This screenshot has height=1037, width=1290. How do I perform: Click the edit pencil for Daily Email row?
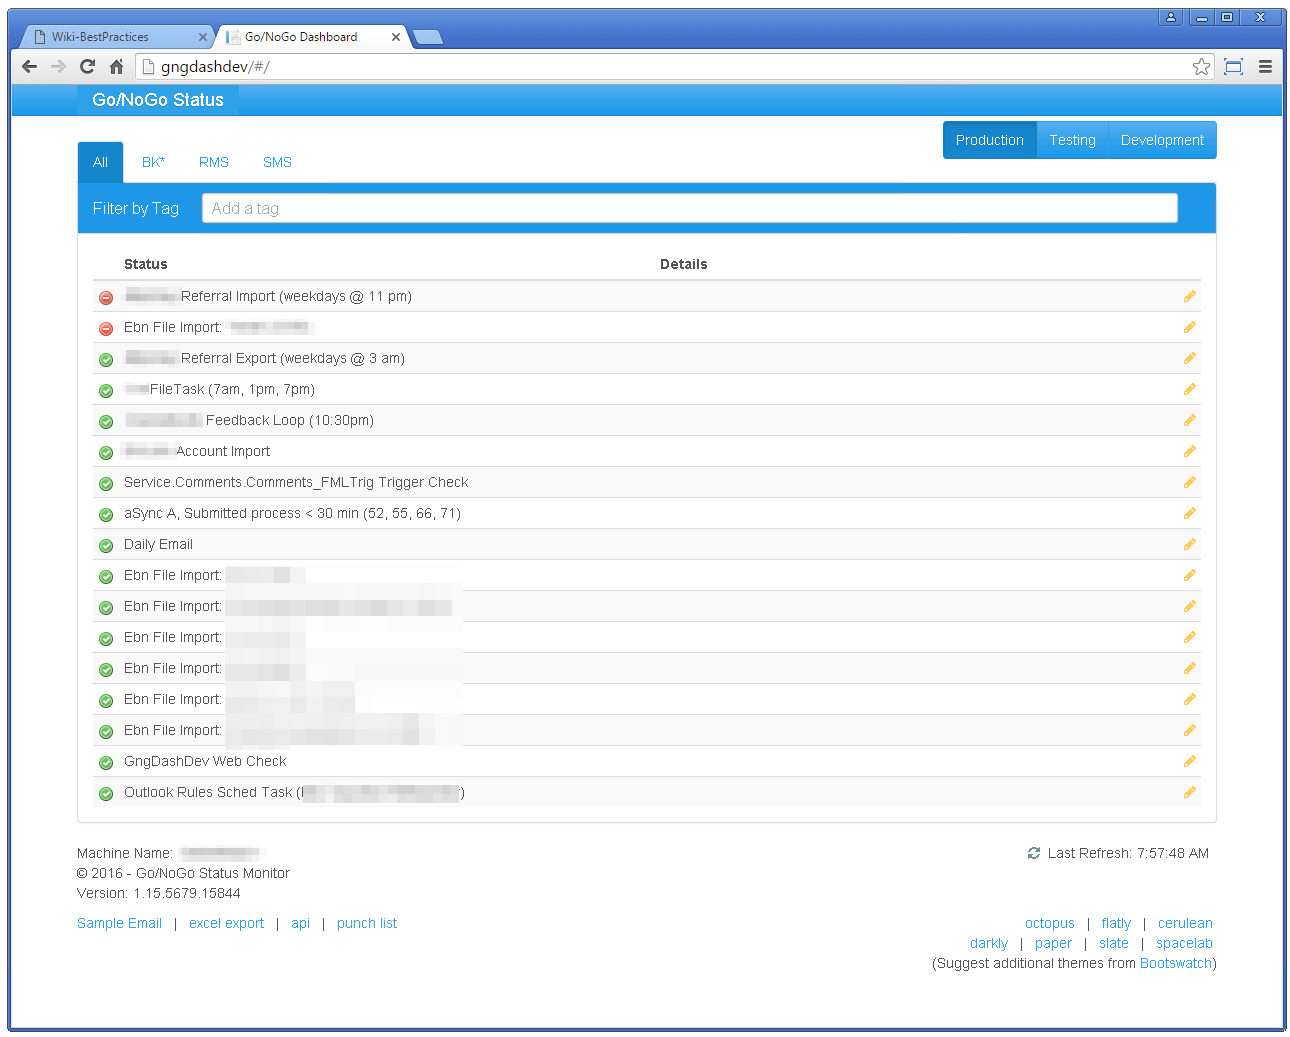(1189, 544)
